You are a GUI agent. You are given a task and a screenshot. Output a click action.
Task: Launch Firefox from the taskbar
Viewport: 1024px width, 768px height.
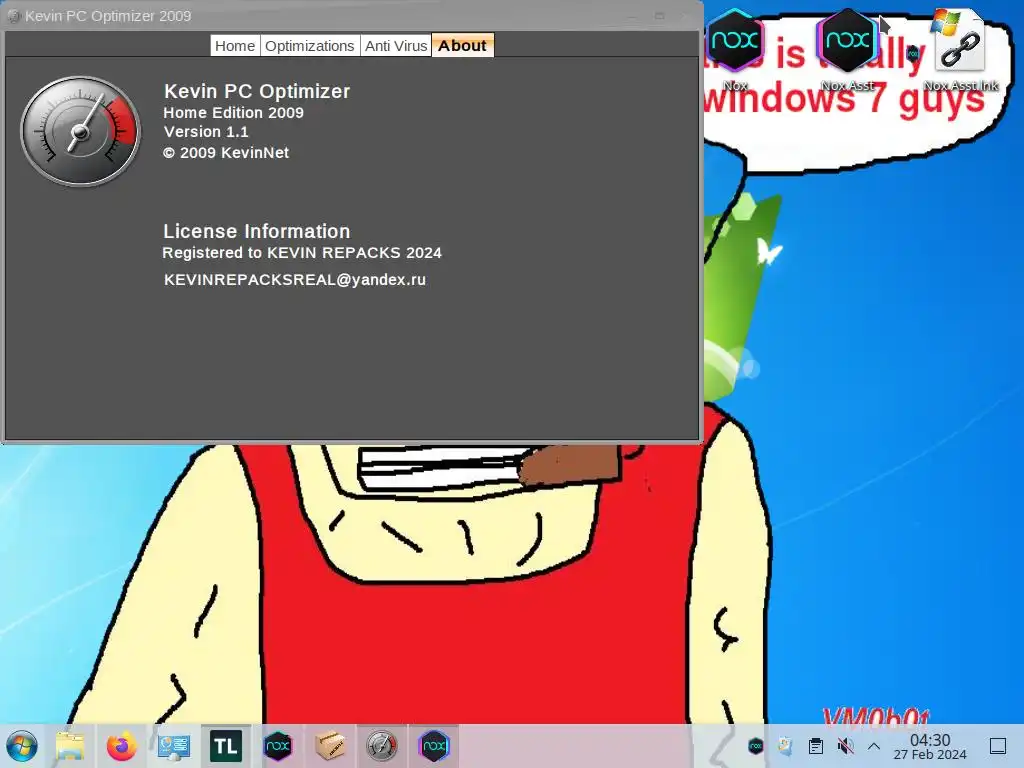[x=121, y=746]
